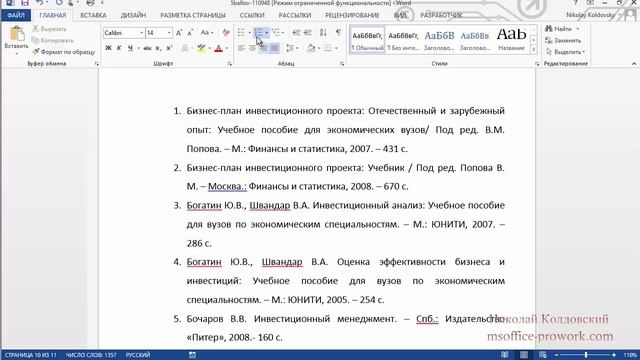Switch to the ССЫЛКИ tab
The width and height of the screenshot is (640, 360).
(x=252, y=15)
